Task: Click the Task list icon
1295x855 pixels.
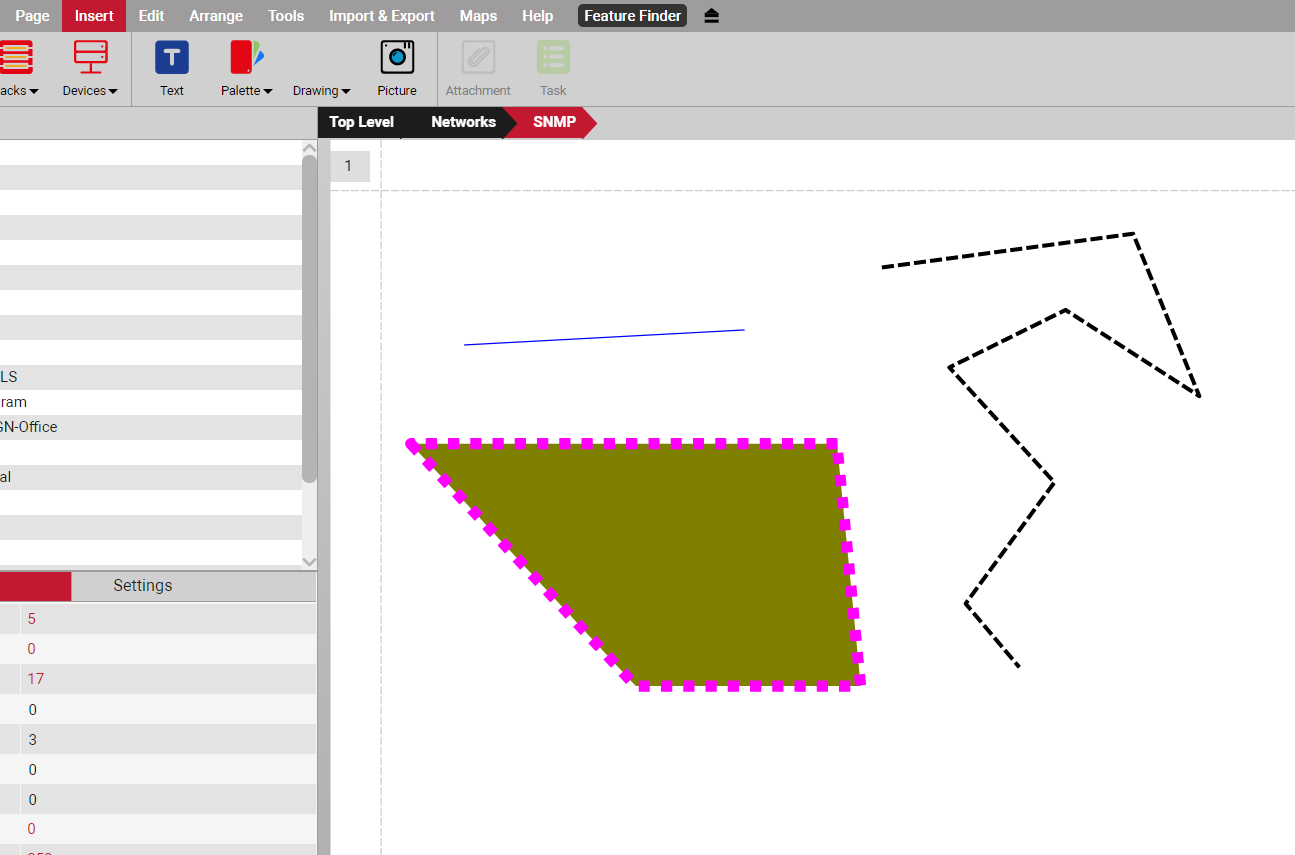Action: 553,58
